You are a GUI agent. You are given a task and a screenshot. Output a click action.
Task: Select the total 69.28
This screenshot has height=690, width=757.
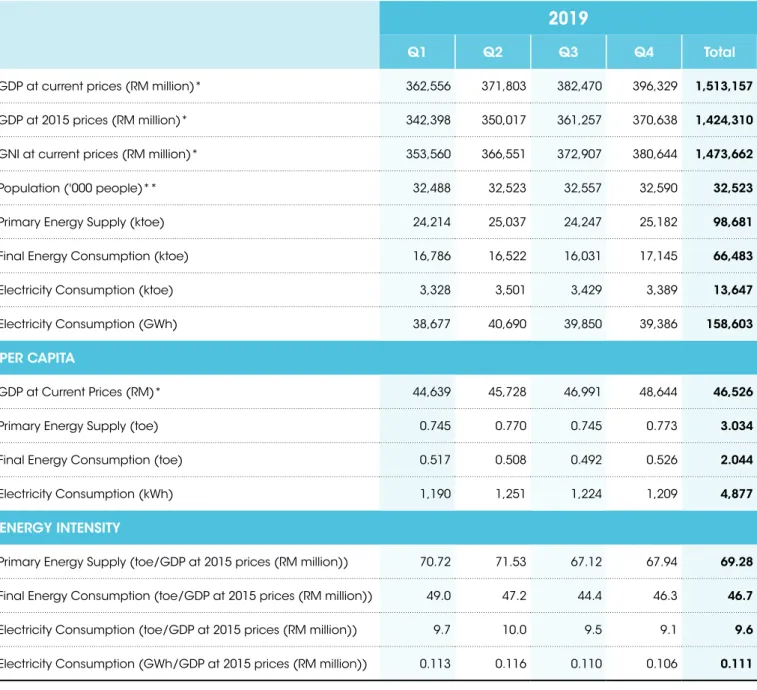[x=737, y=562]
